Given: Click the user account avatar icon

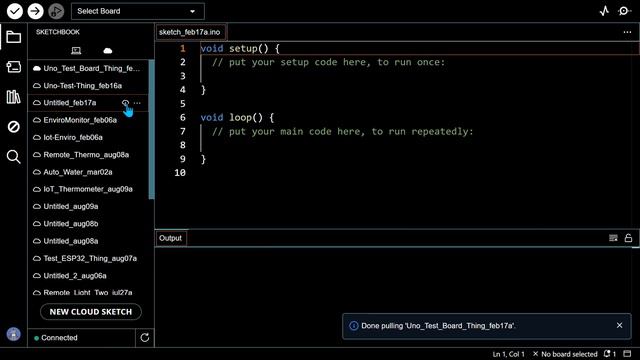Looking at the screenshot, I should tap(13, 334).
